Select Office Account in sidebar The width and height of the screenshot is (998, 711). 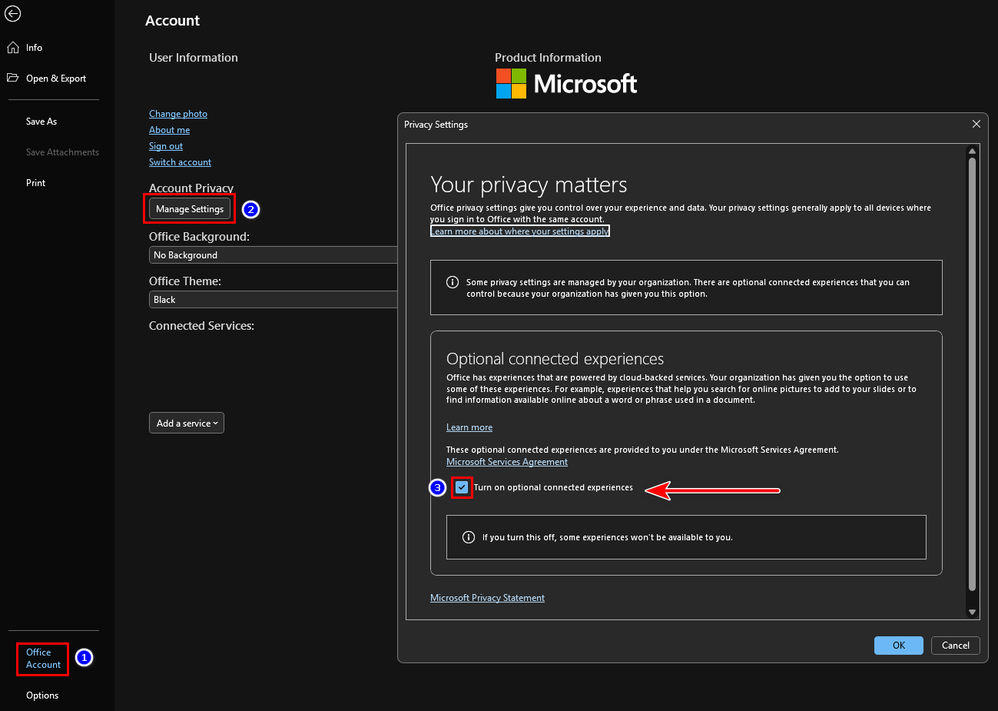tap(43, 658)
